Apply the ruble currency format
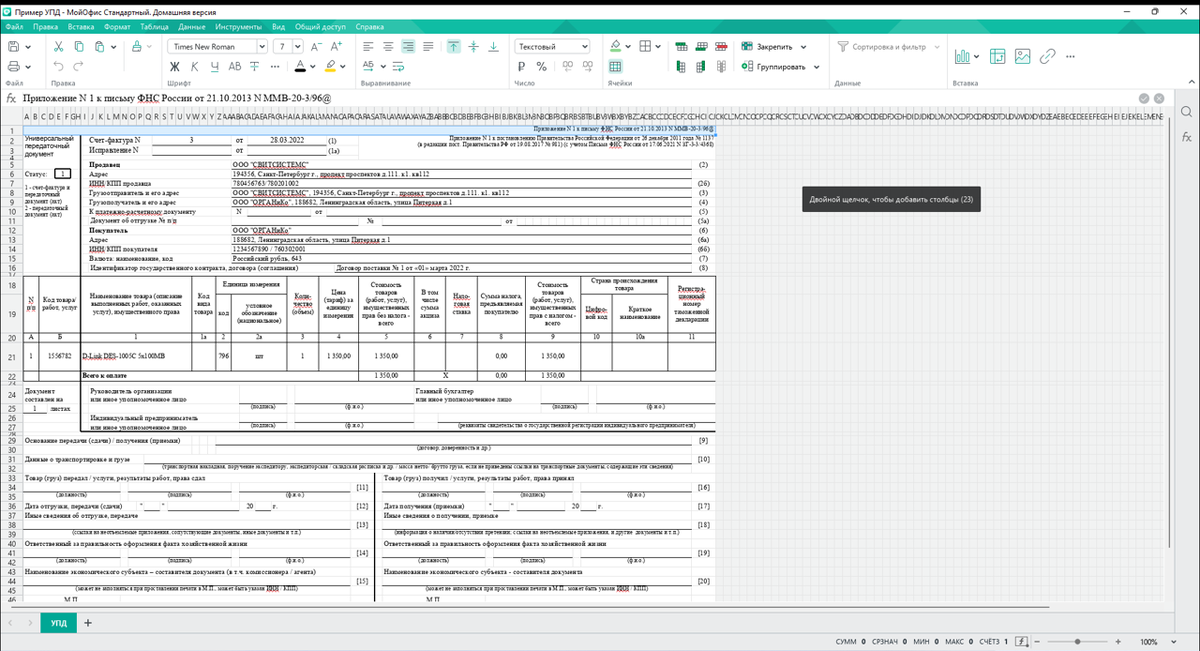 pyautogui.click(x=523, y=66)
